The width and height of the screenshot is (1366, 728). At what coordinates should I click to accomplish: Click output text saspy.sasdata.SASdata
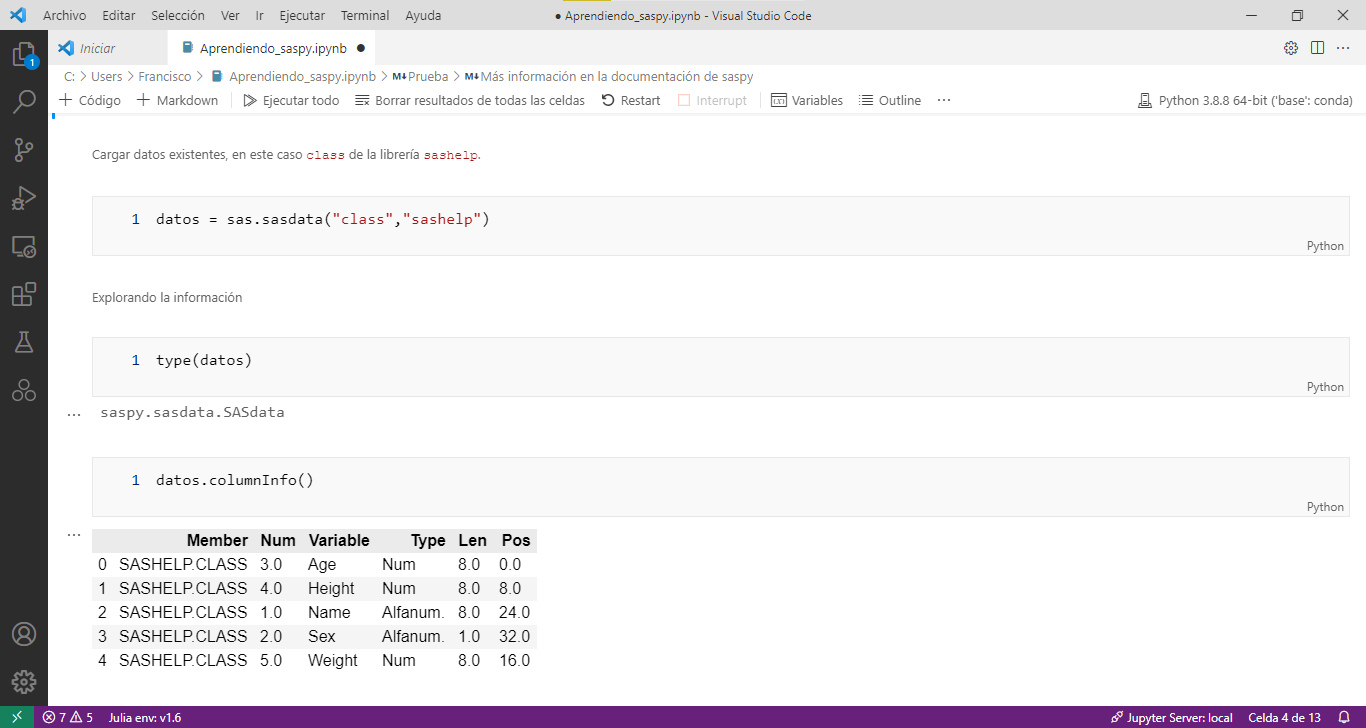coord(192,412)
